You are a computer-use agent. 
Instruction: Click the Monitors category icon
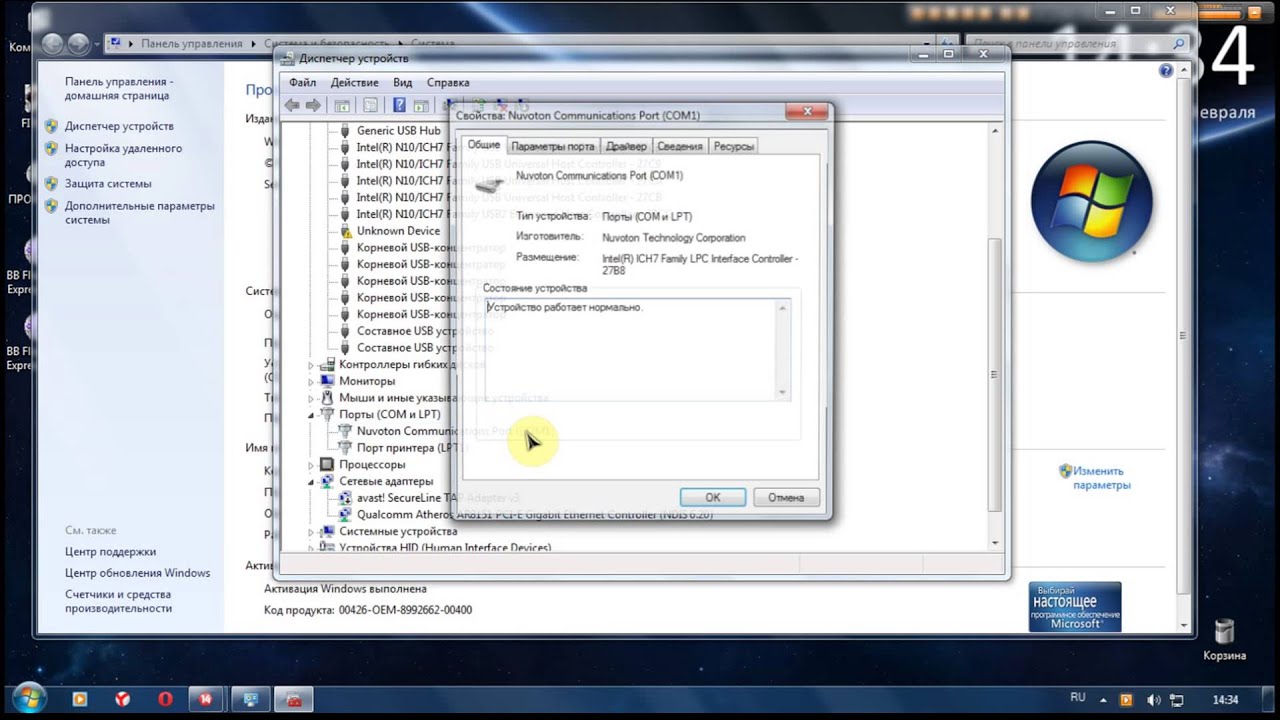(327, 381)
